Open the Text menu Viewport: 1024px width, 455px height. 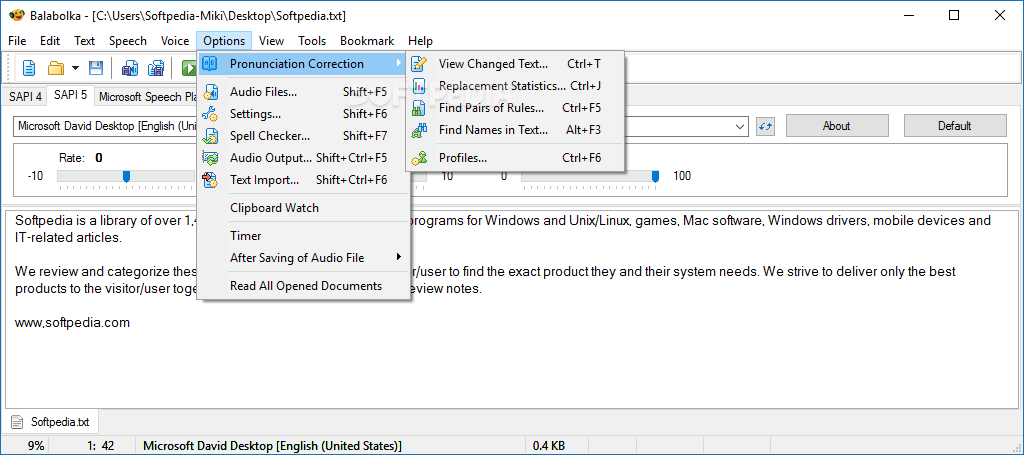click(x=84, y=40)
